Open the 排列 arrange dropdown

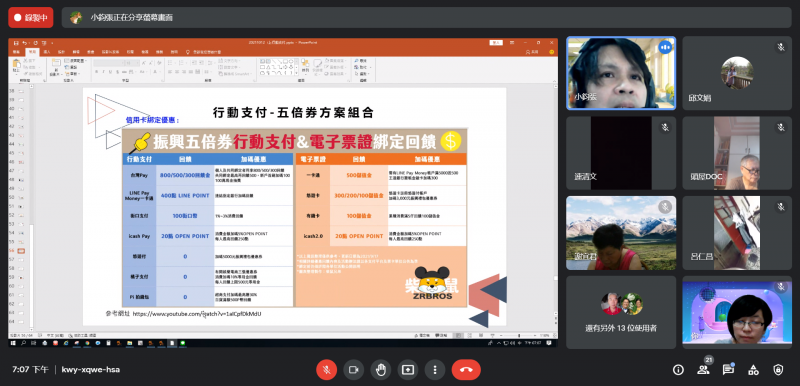(x=305, y=67)
